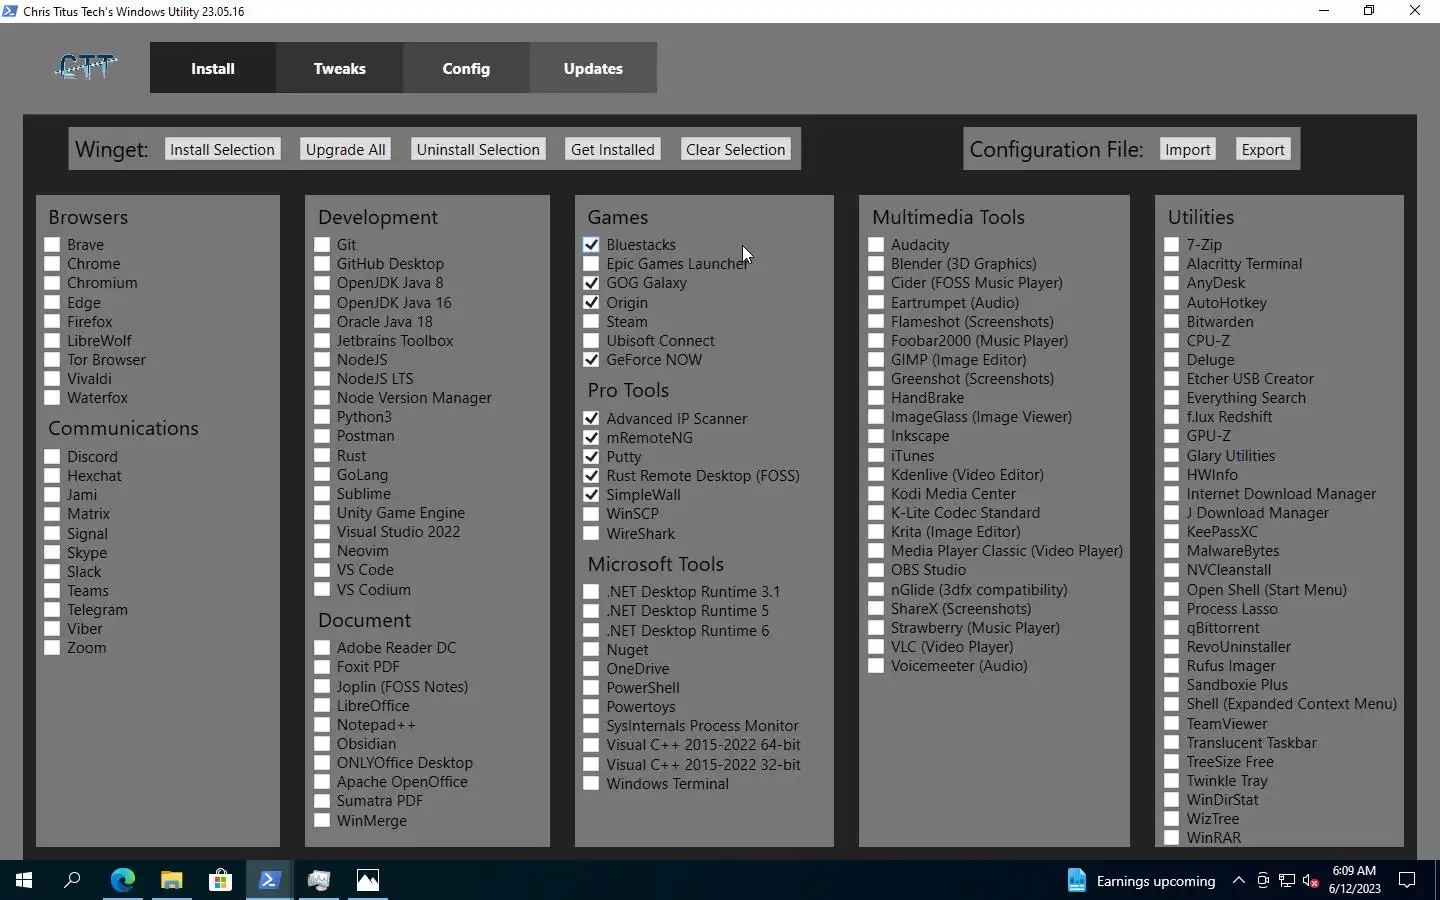1440x900 pixels.
Task: Open the Updates tab
Action: pos(593,68)
